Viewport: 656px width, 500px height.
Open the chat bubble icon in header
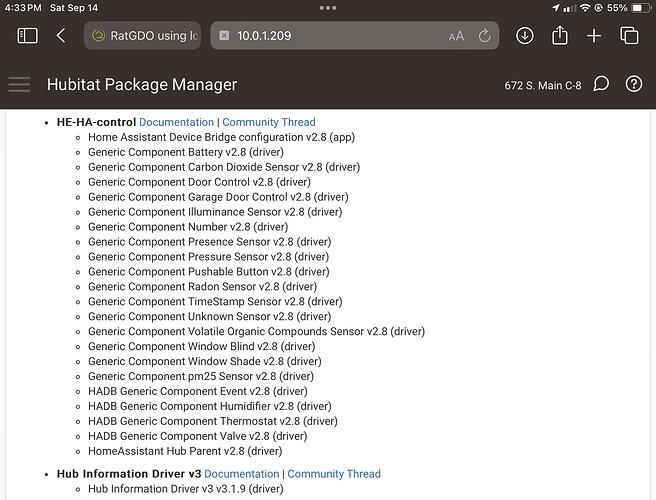601,84
